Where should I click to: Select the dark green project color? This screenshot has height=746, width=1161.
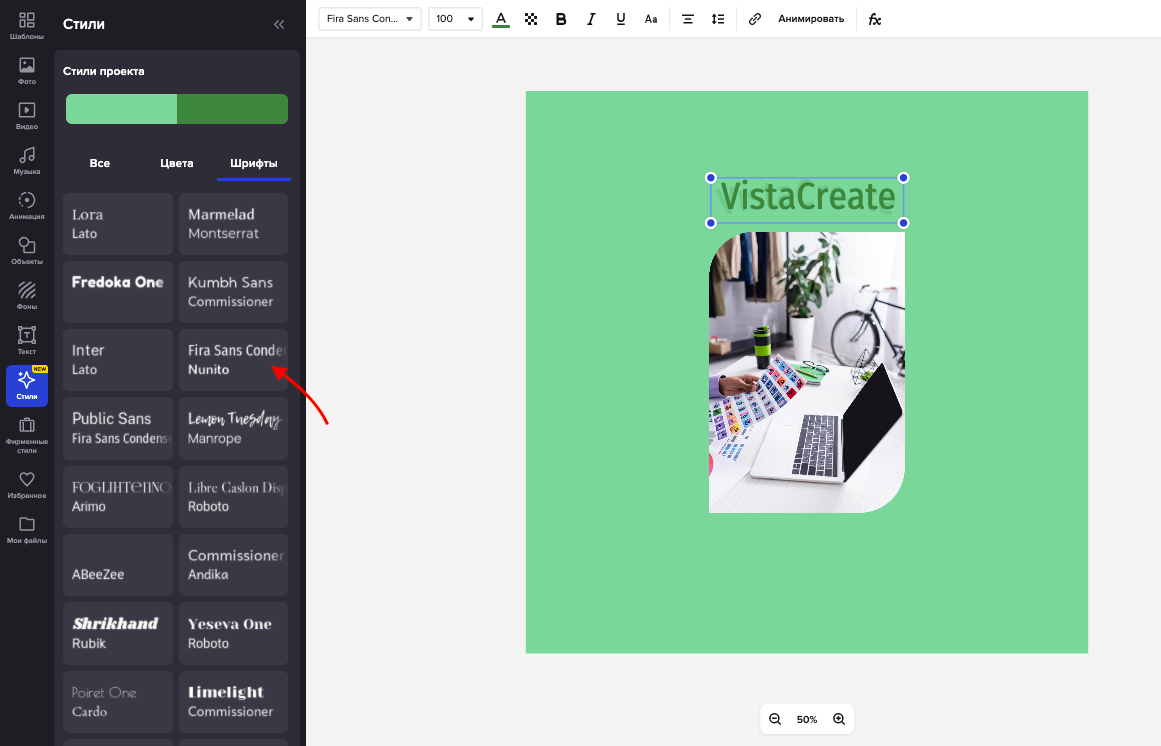(x=232, y=109)
